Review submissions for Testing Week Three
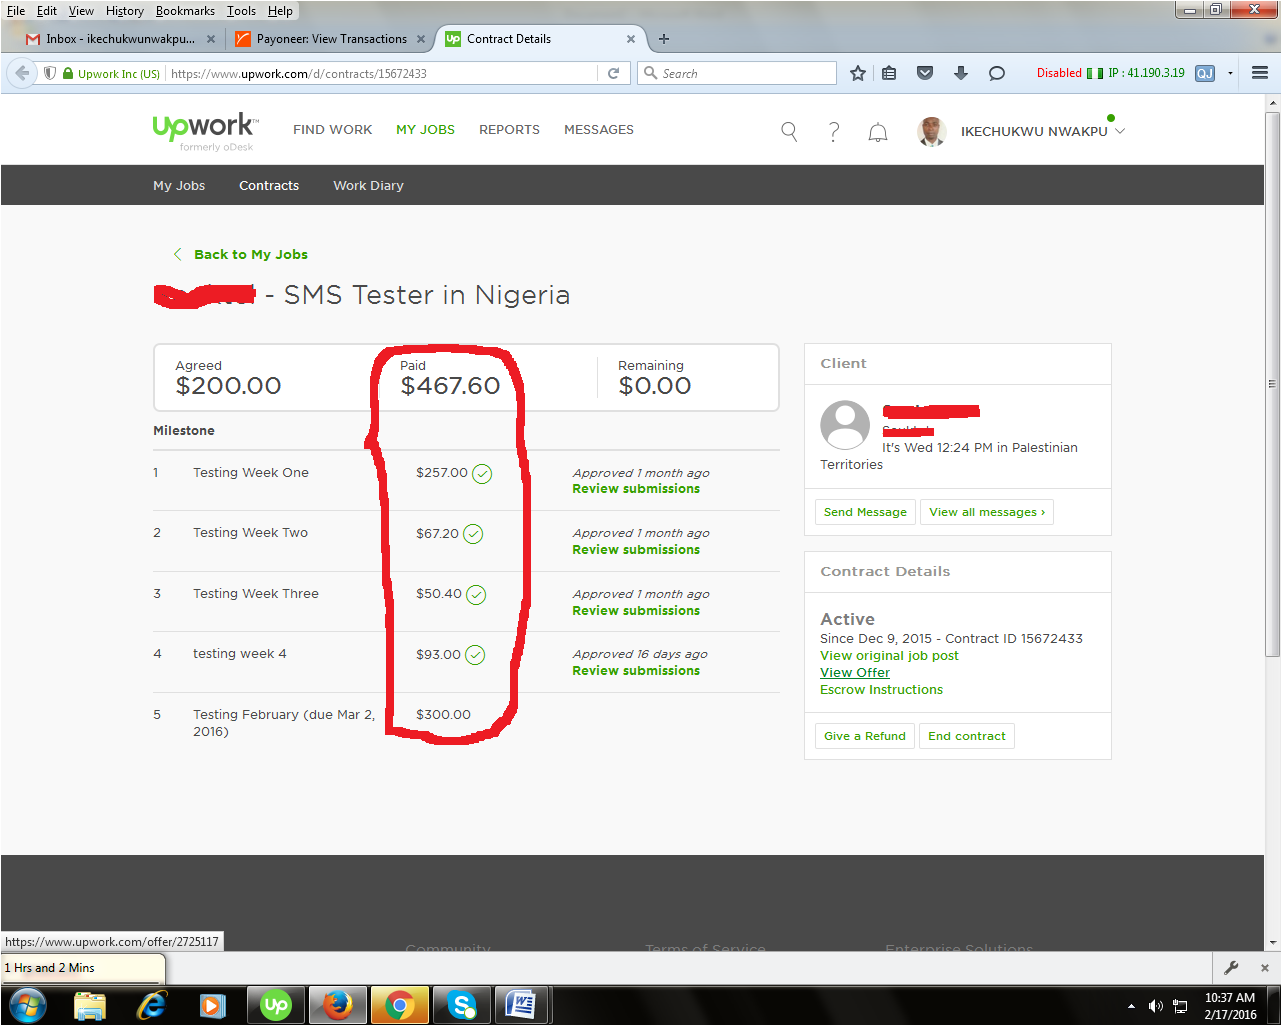The width and height of the screenshot is (1282, 1026). [636, 611]
